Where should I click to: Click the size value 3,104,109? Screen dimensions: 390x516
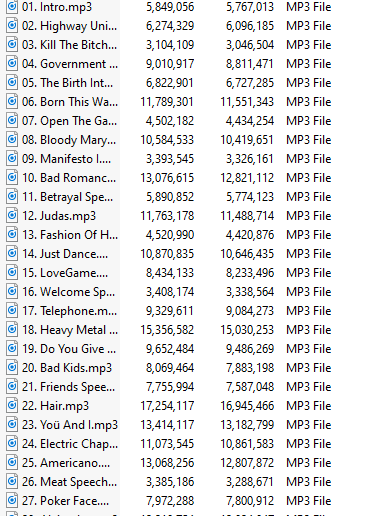coord(170,45)
